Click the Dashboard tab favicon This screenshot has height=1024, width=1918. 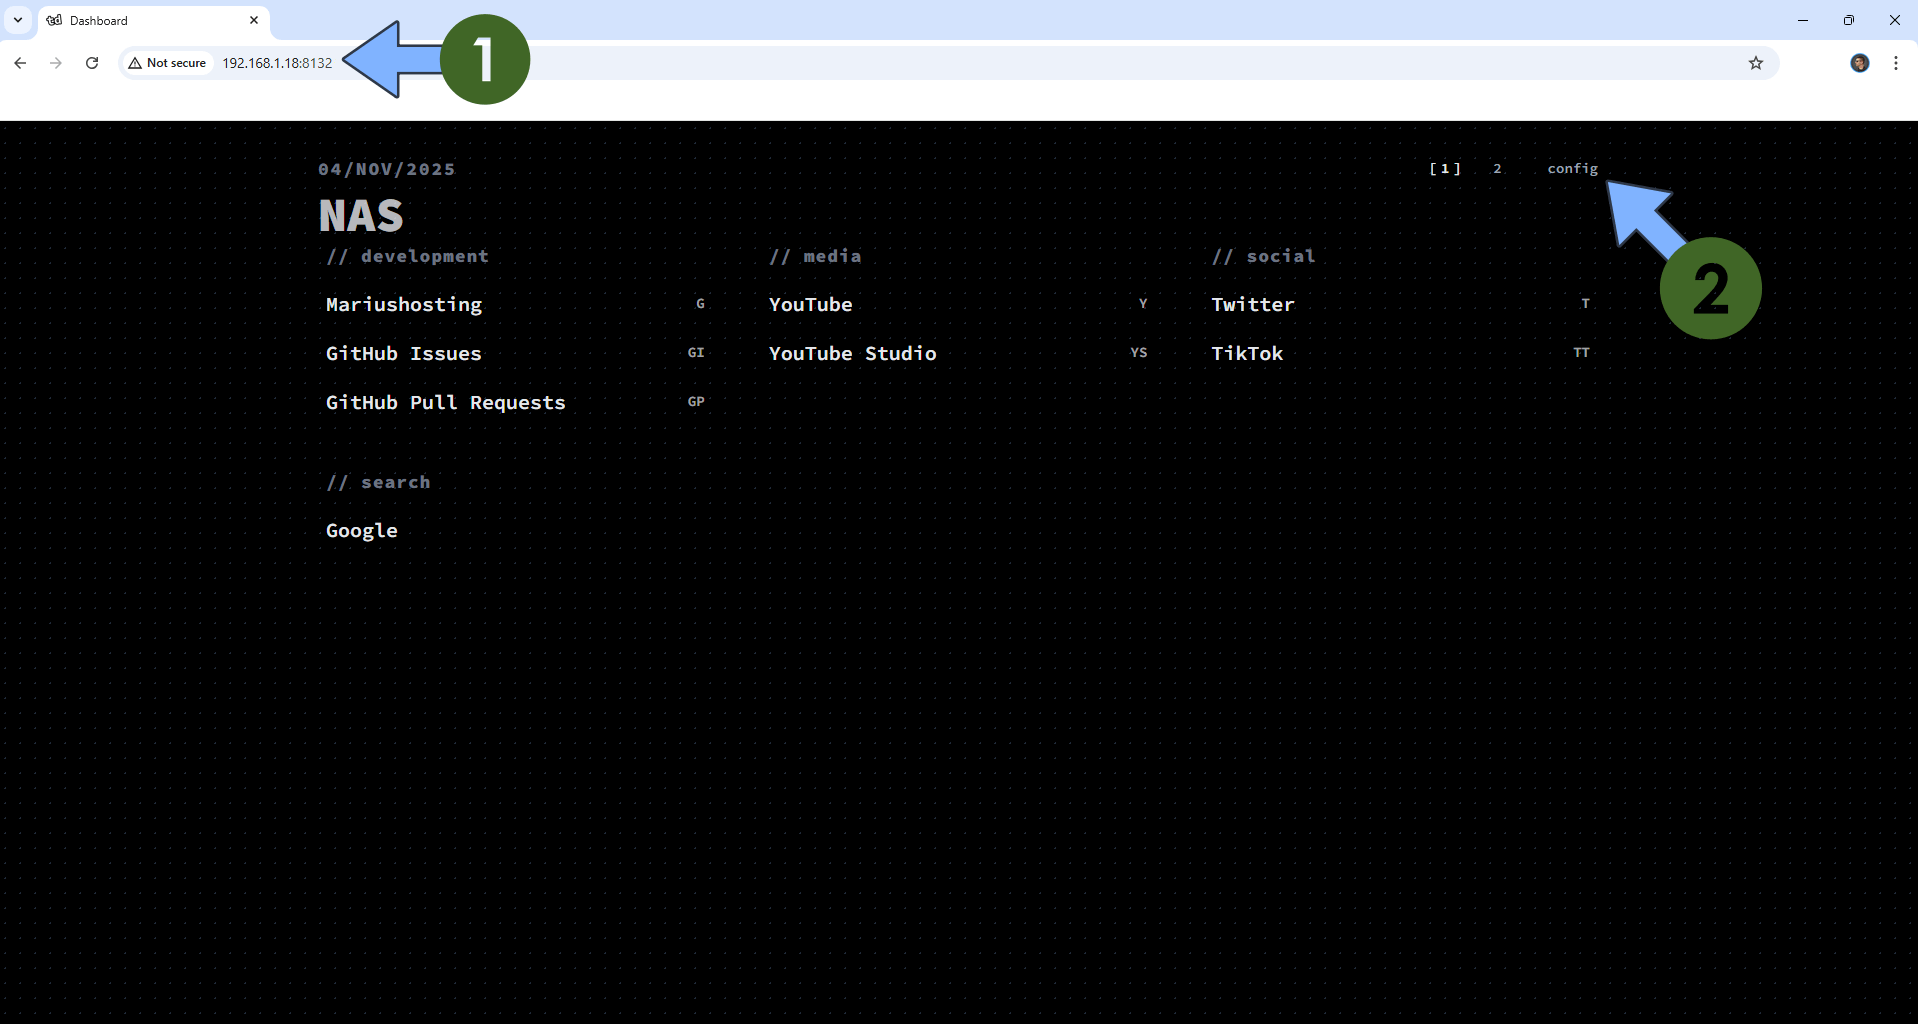tap(55, 20)
